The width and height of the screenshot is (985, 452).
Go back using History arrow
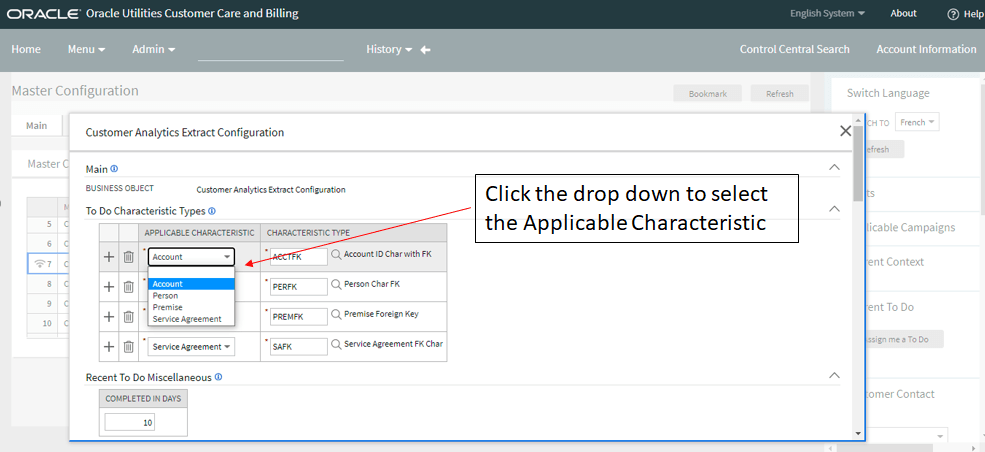pyautogui.click(x=425, y=50)
